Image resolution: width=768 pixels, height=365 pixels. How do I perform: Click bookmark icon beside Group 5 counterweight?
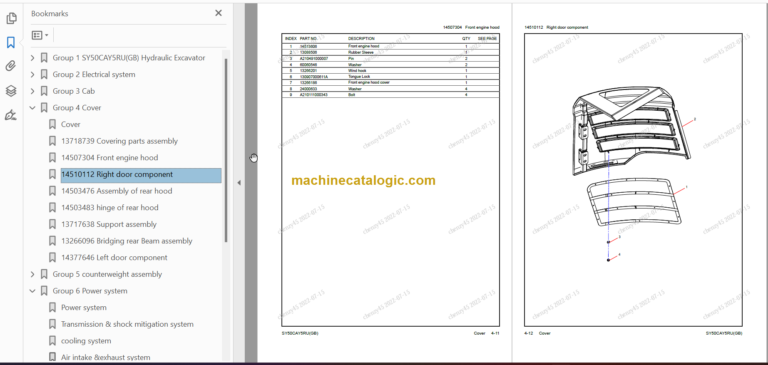point(44,274)
